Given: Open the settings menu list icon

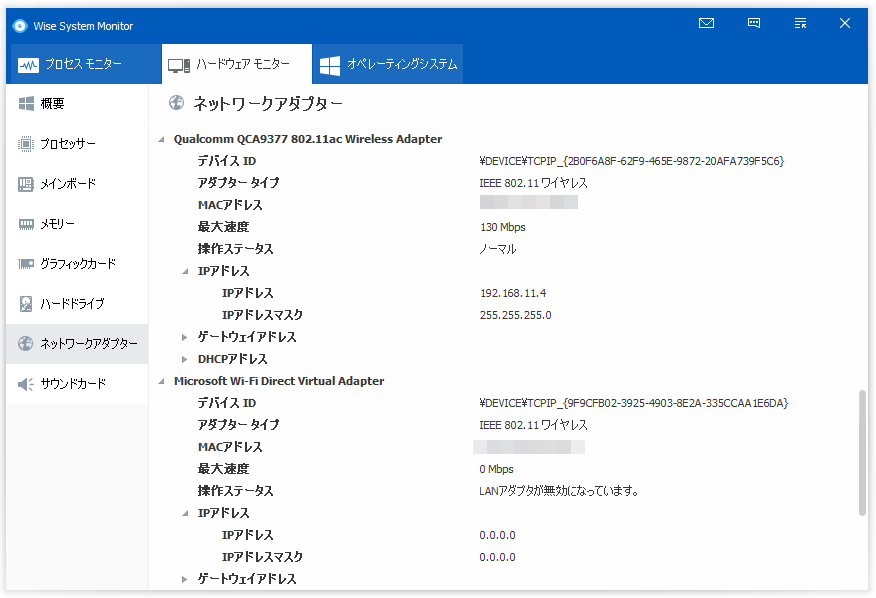Looking at the screenshot, I should tap(801, 23).
